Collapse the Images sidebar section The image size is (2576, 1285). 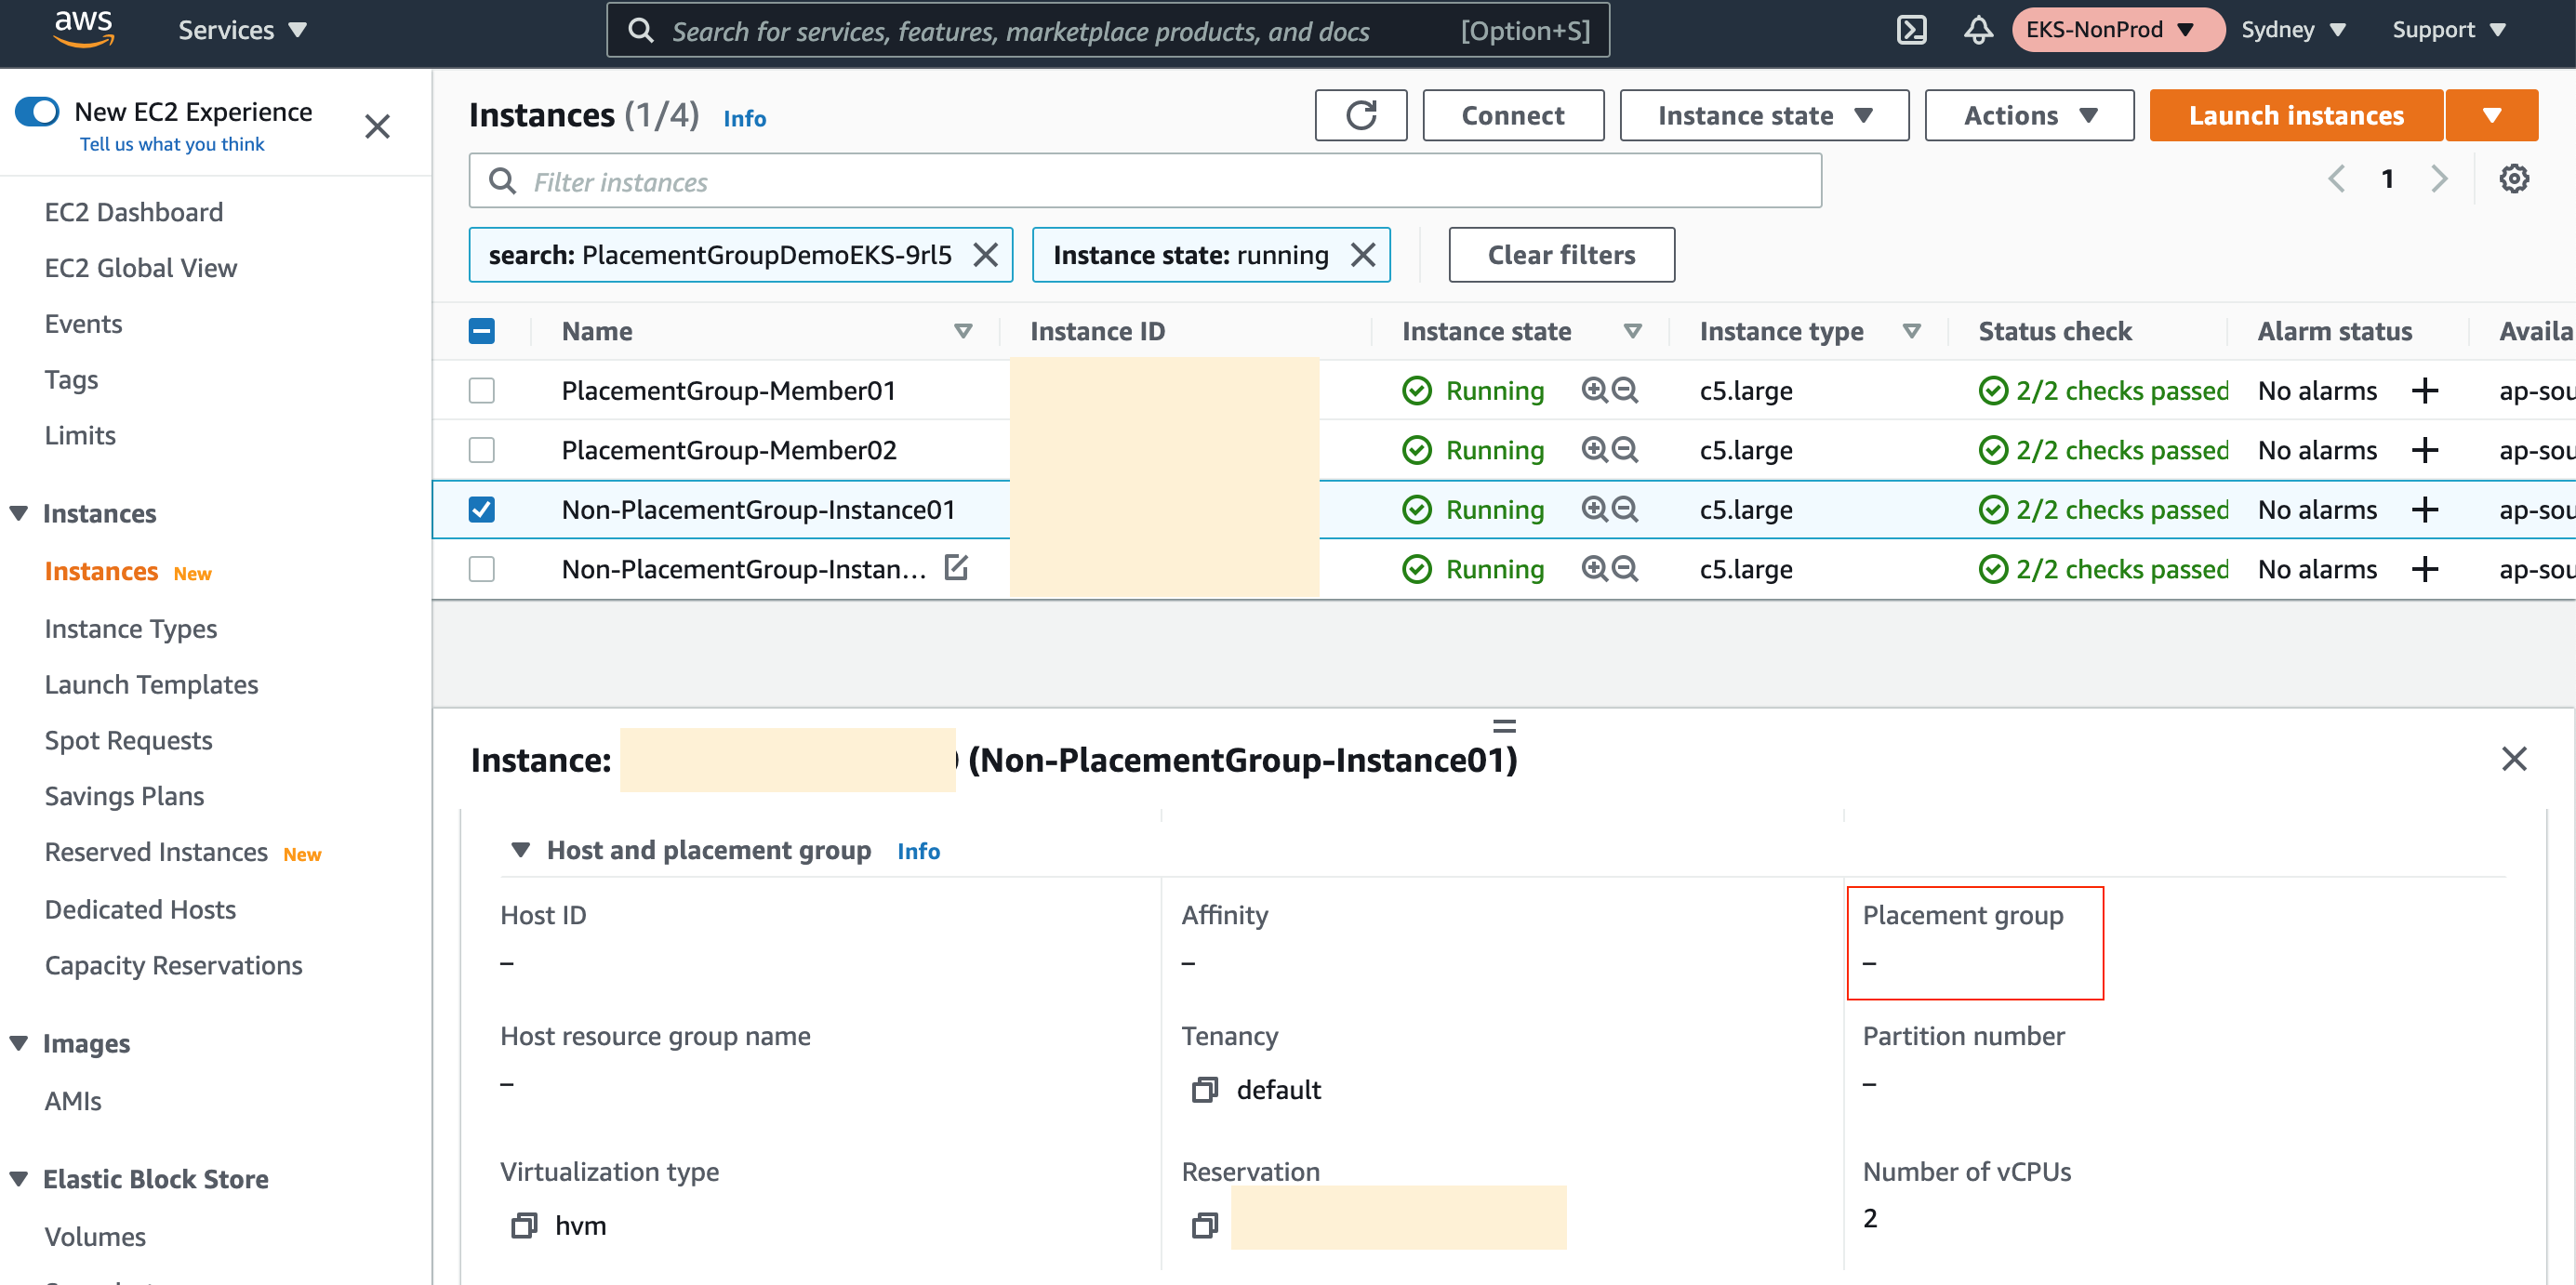[x=19, y=1043]
